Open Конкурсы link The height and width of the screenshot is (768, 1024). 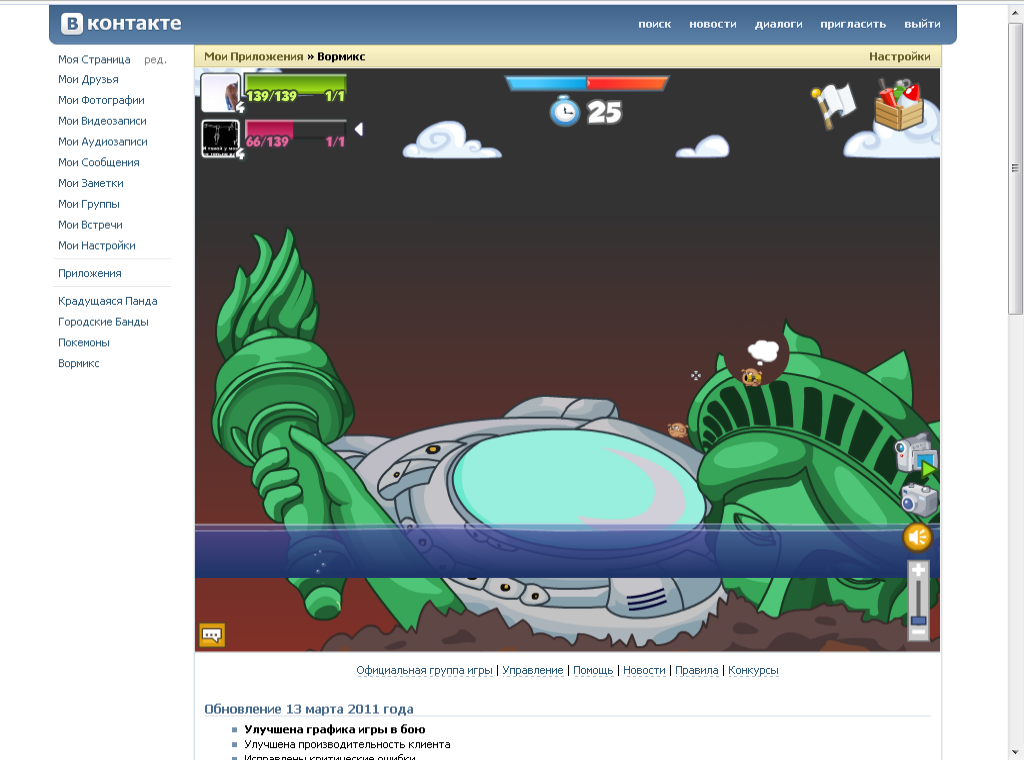tap(753, 670)
